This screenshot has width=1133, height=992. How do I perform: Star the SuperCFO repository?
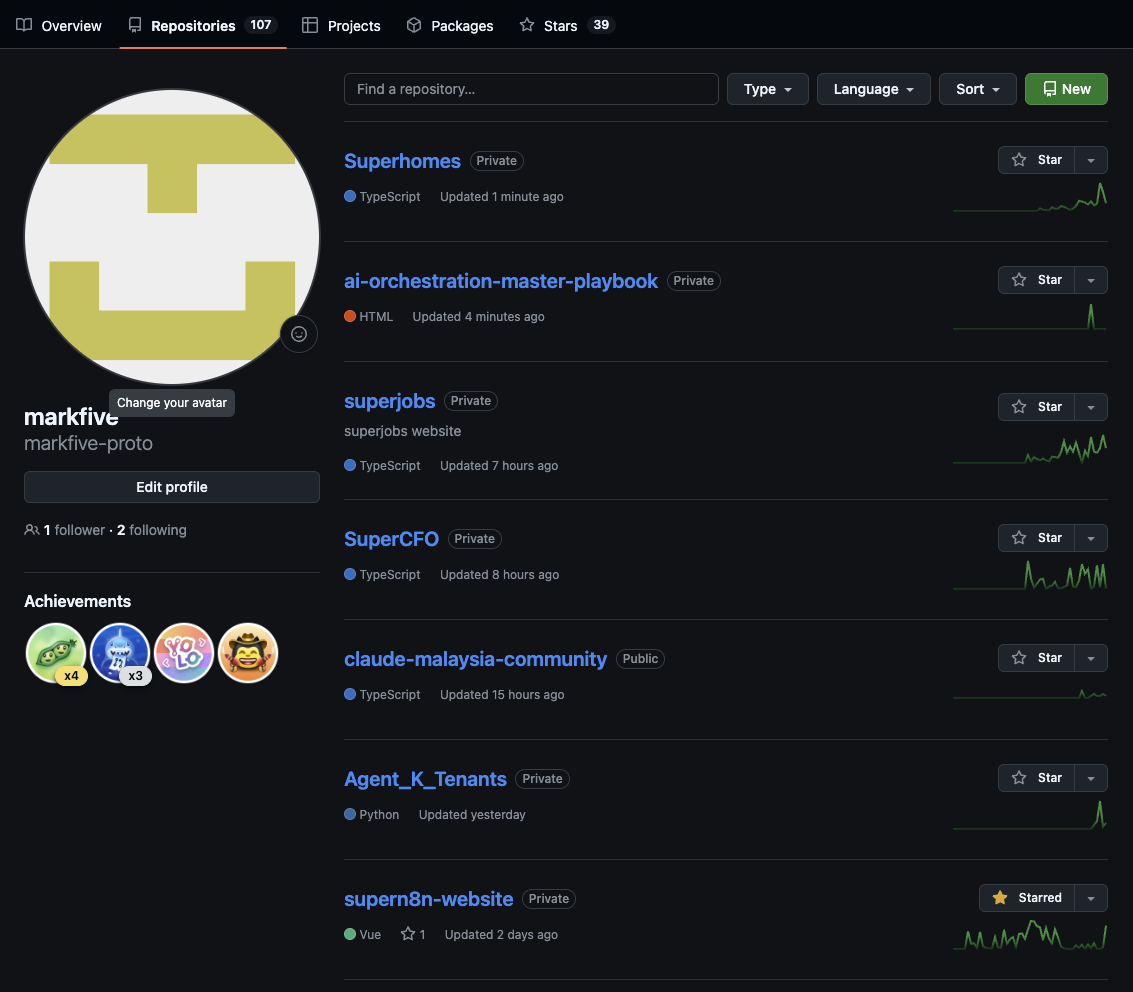pos(1036,538)
